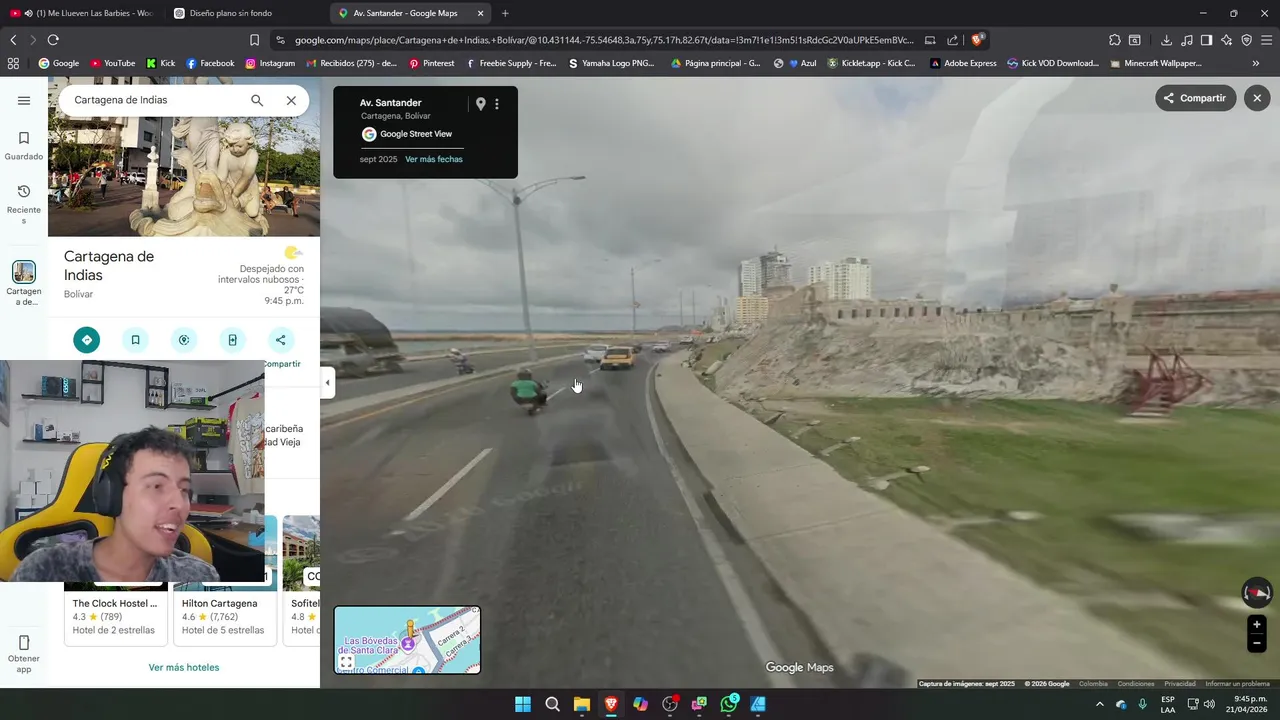Open Adobe Express bookmark
Image resolution: width=1280 pixels, height=720 pixels.
tap(963, 63)
